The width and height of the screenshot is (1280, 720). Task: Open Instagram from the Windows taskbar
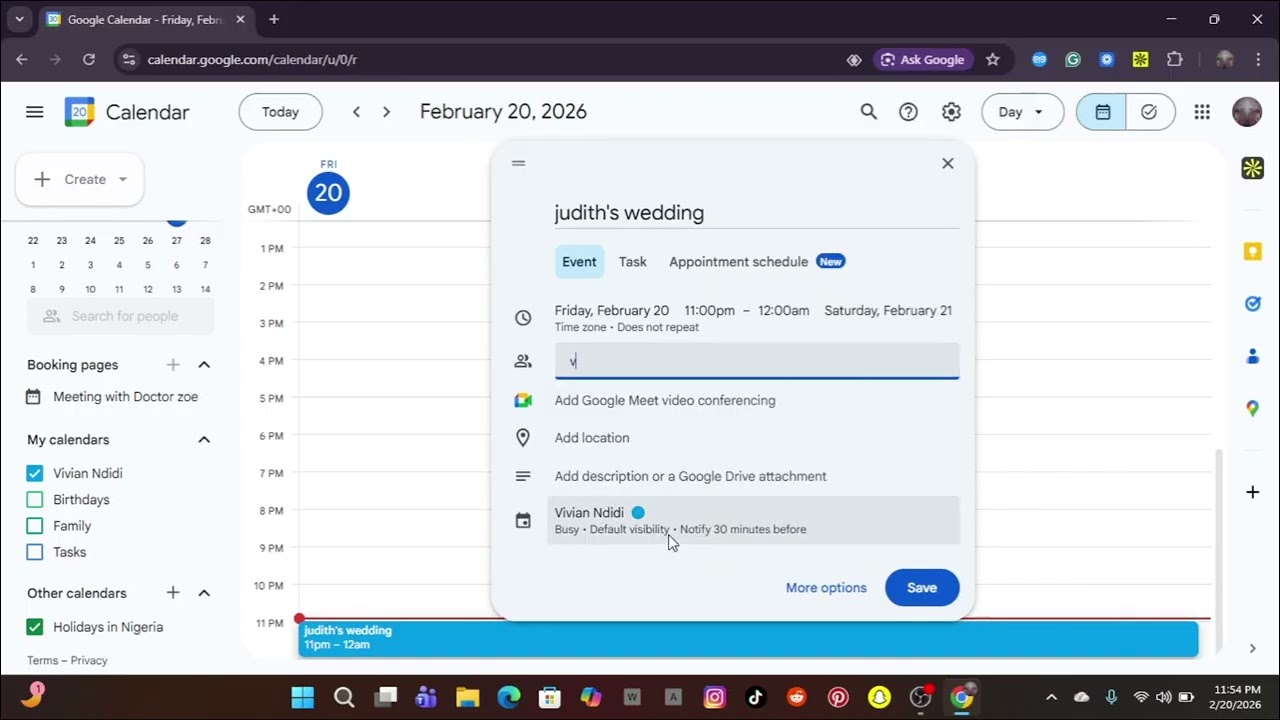(714, 697)
